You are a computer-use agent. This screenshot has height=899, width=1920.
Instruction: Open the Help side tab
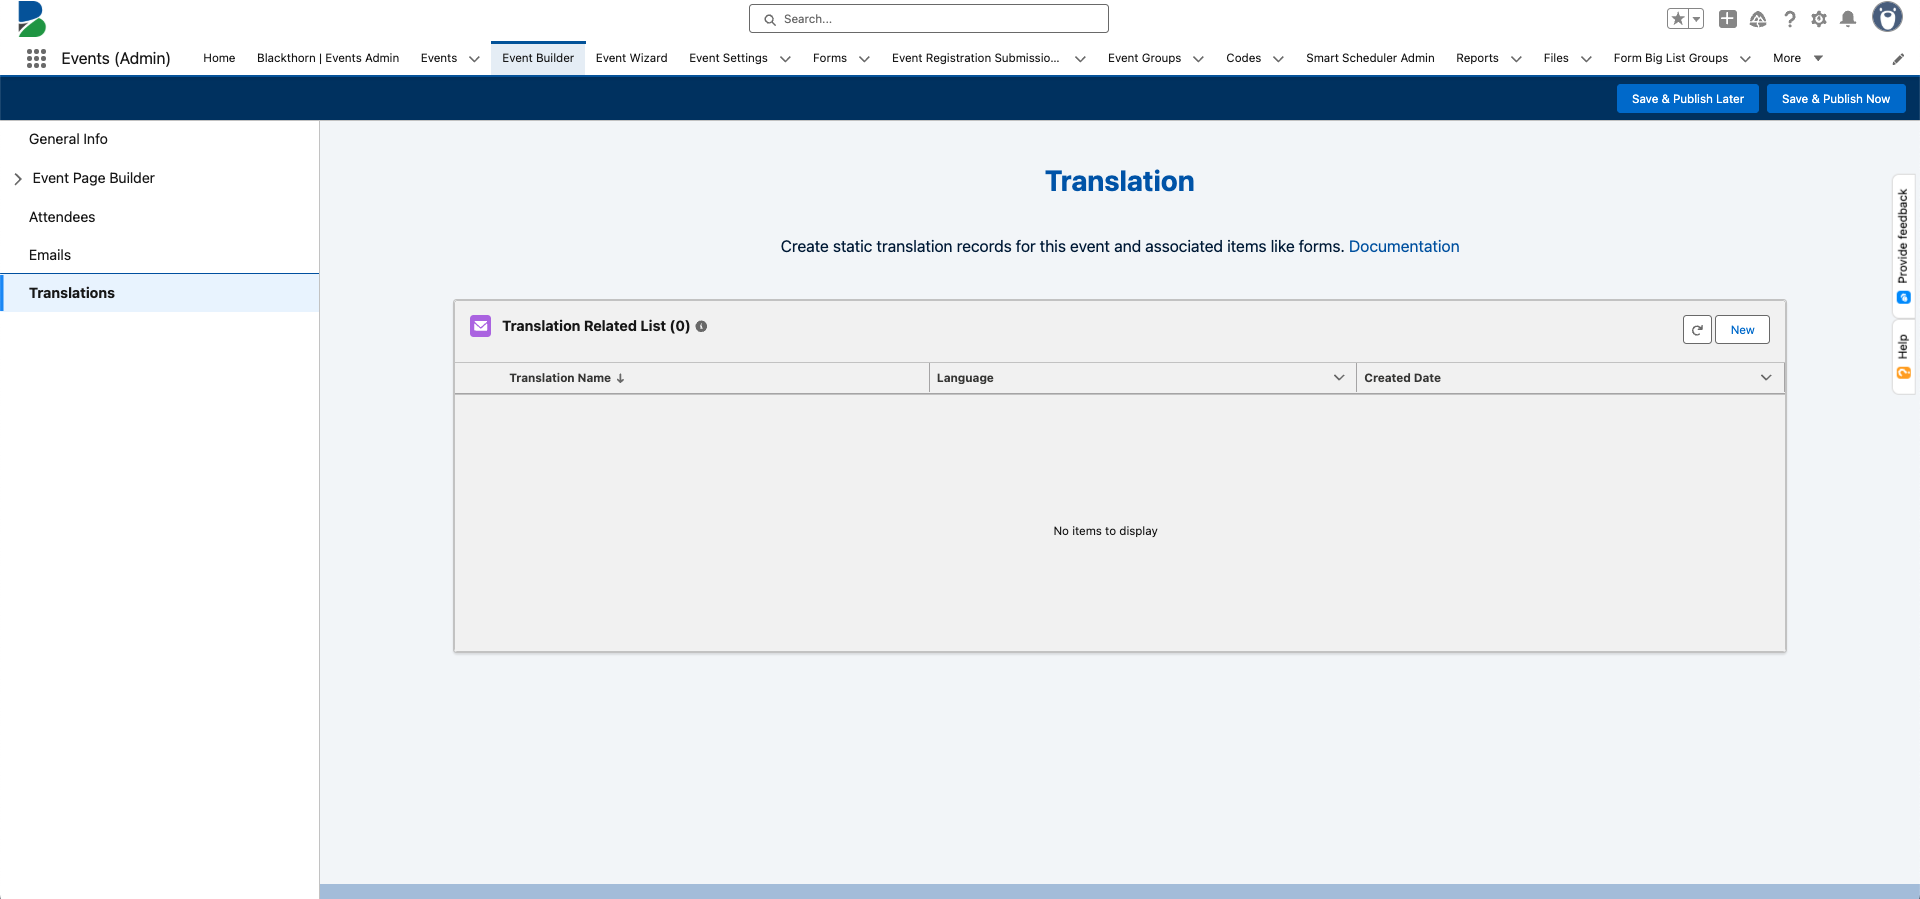pos(1903,357)
